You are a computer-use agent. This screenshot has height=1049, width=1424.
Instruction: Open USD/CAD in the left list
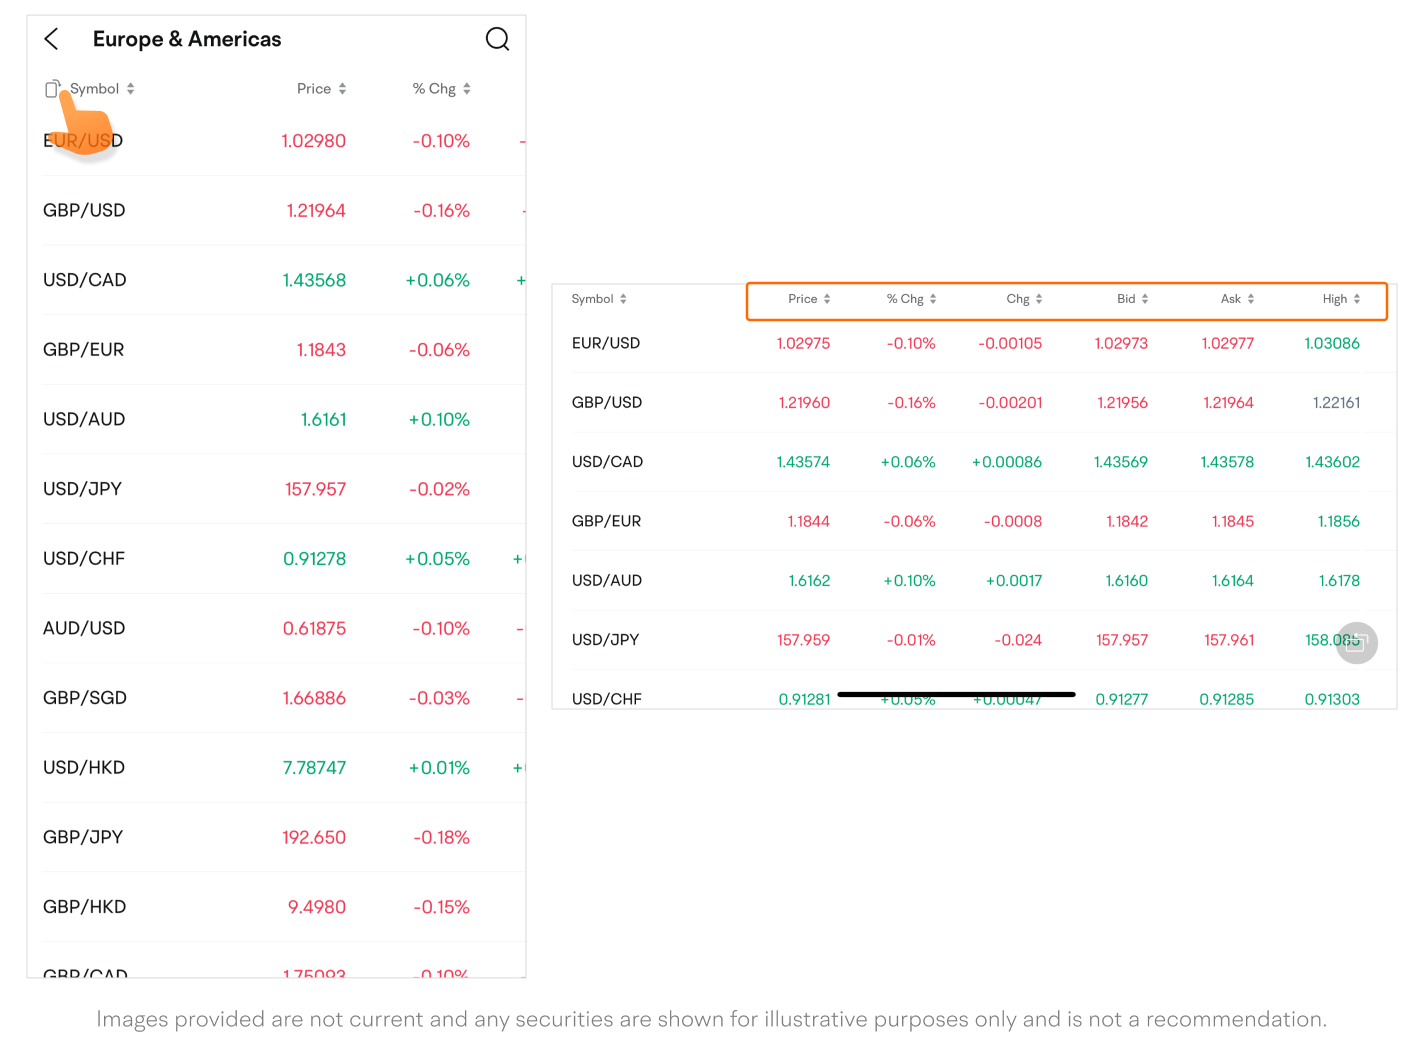85,280
